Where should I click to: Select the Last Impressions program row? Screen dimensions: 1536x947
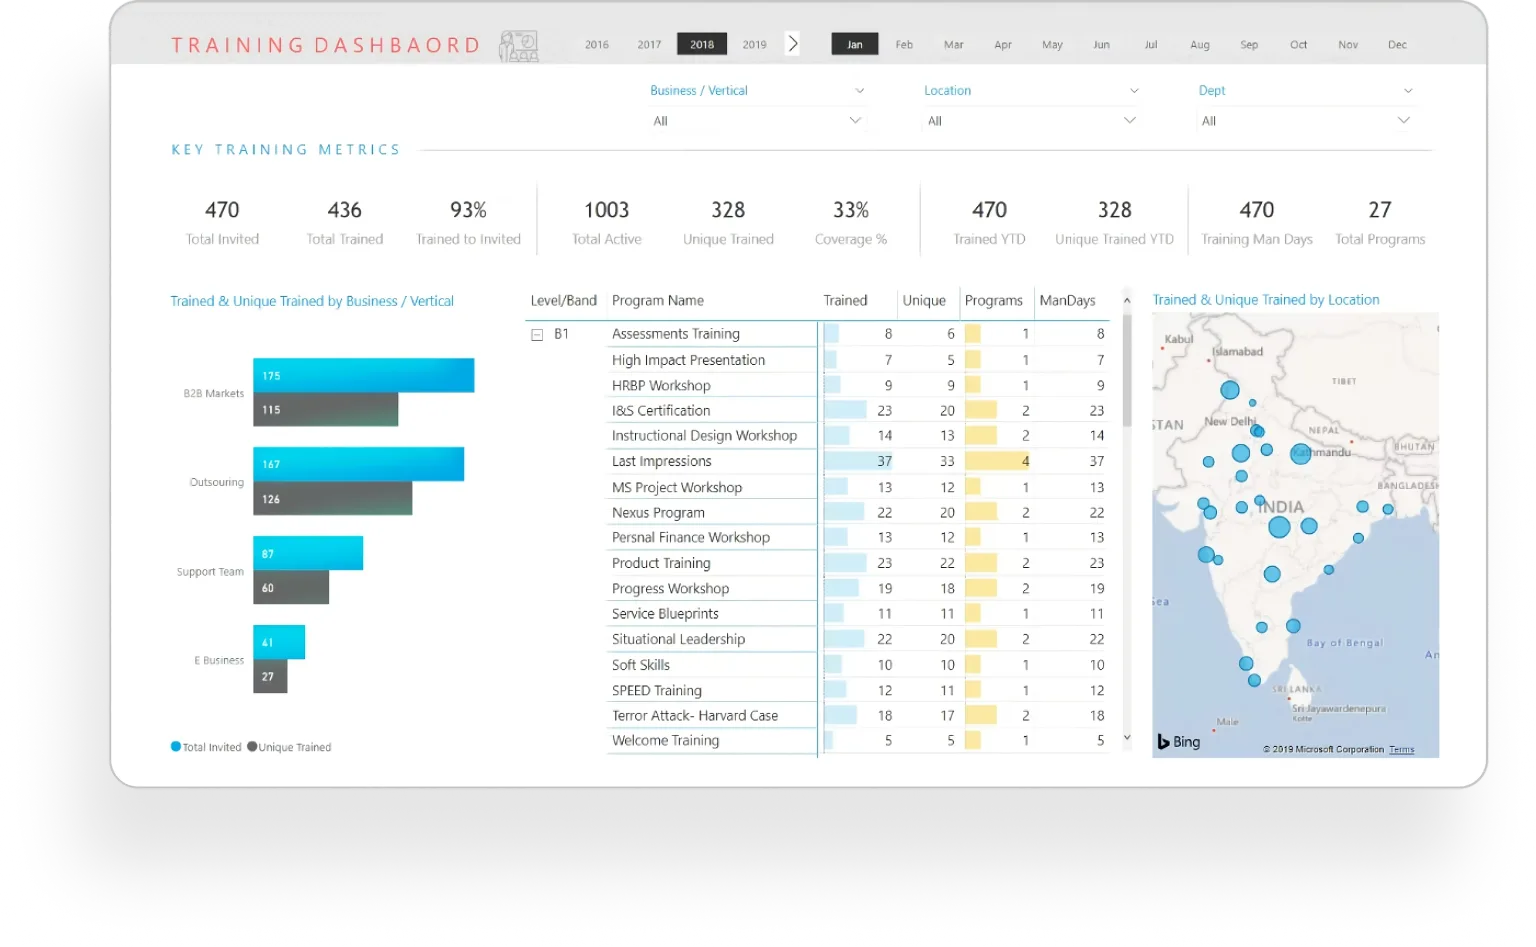[x=662, y=461]
